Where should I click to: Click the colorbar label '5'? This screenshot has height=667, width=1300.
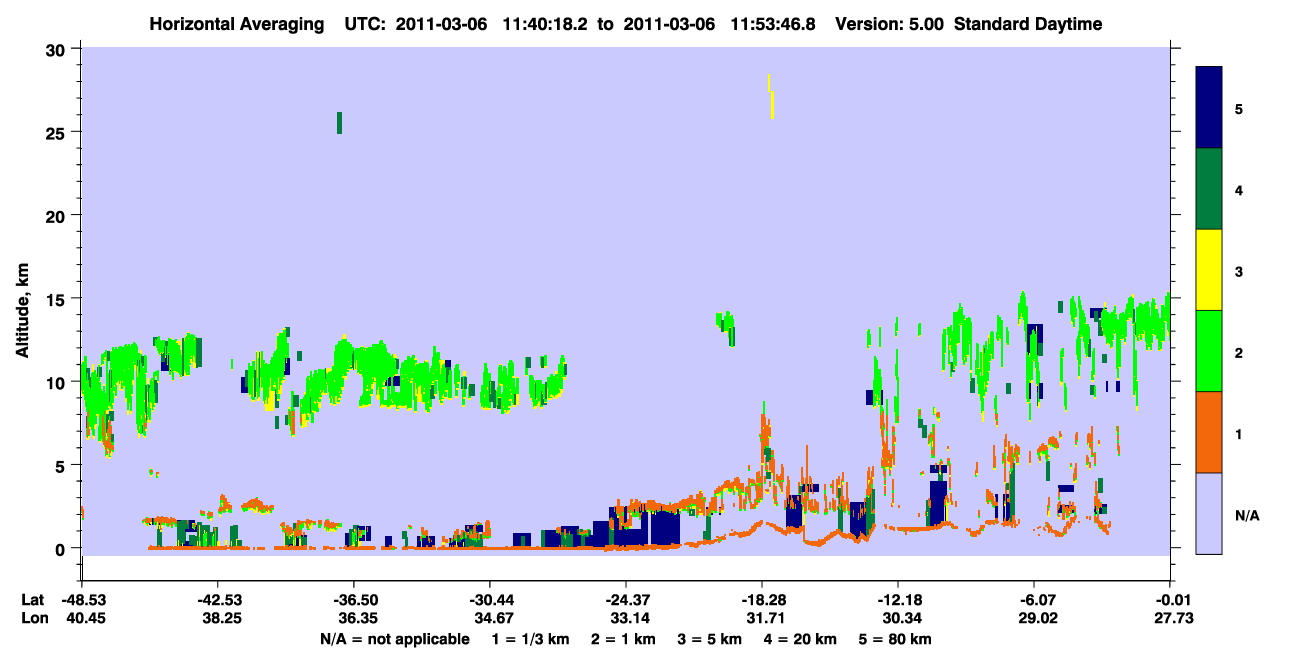point(1239,108)
